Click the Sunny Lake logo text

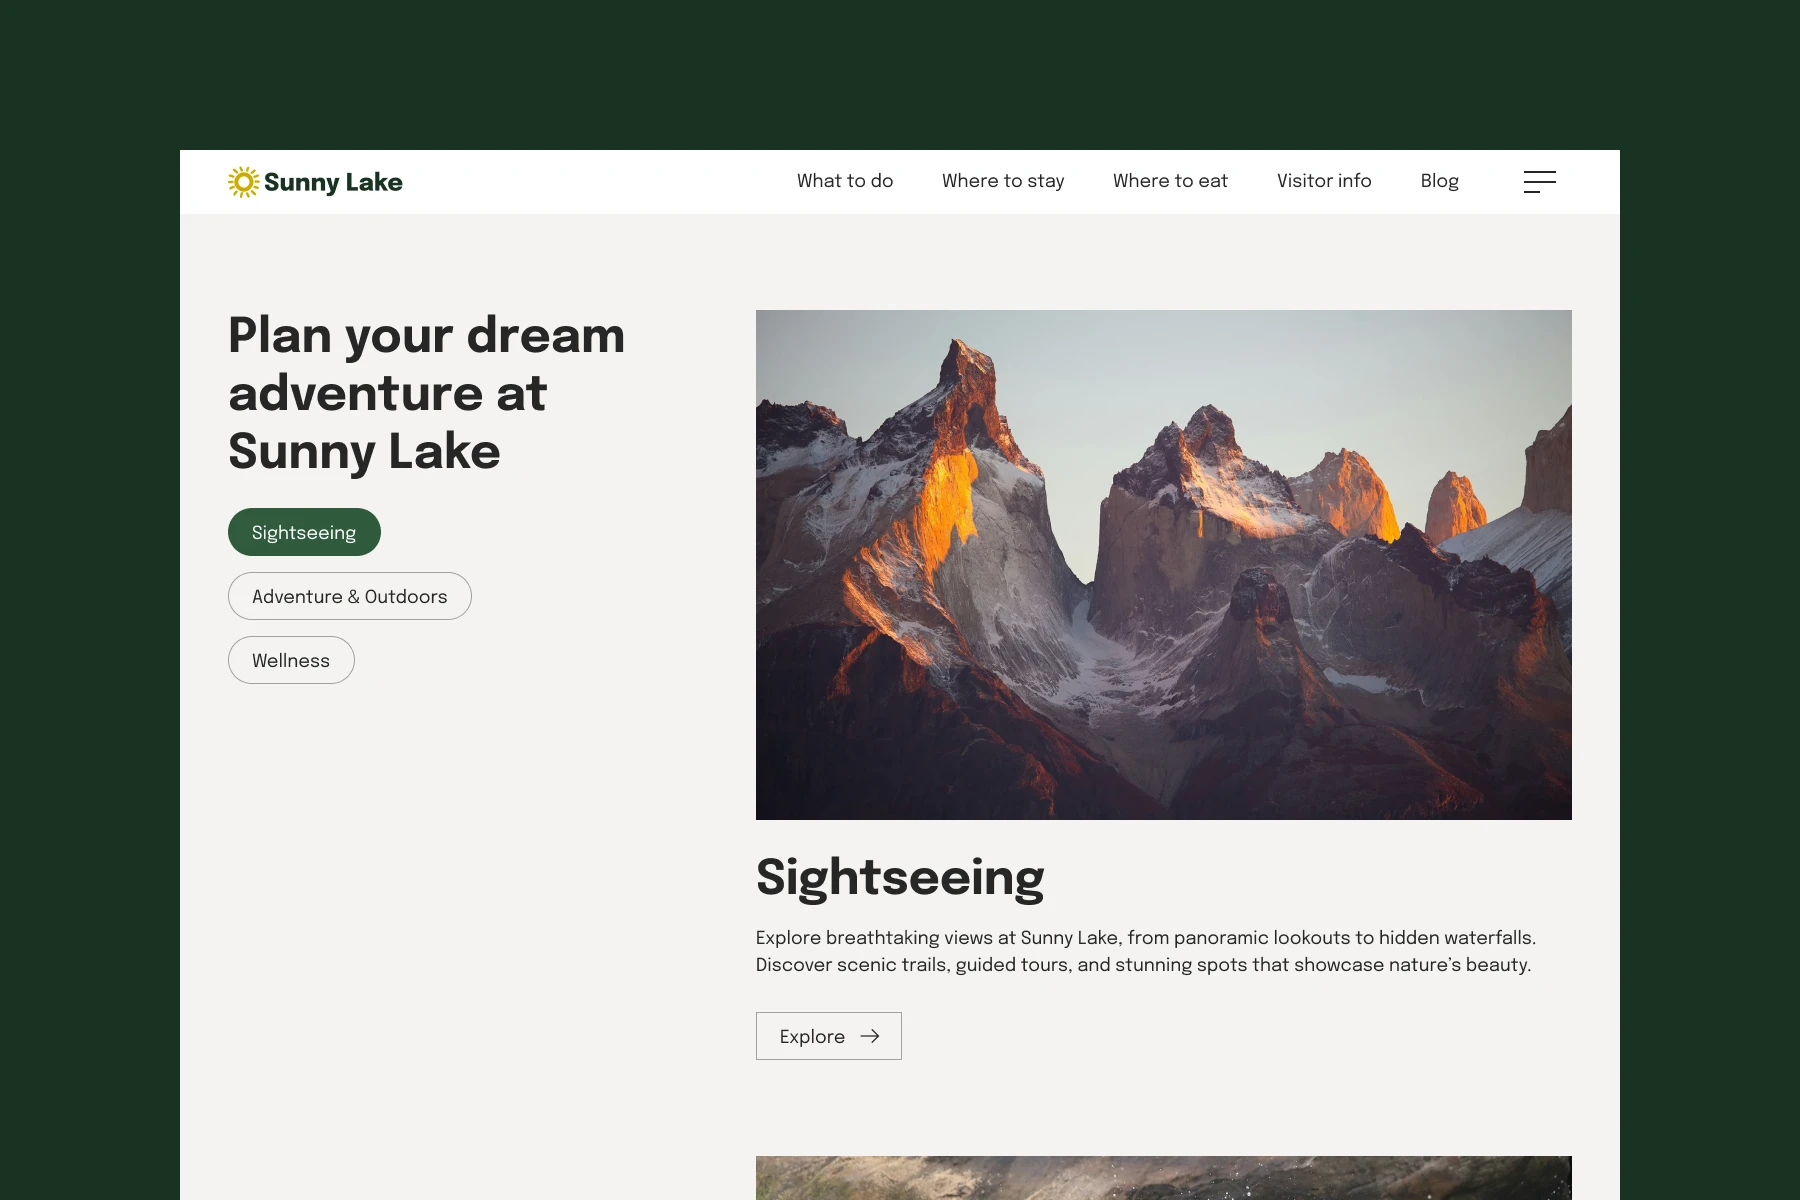(x=333, y=182)
